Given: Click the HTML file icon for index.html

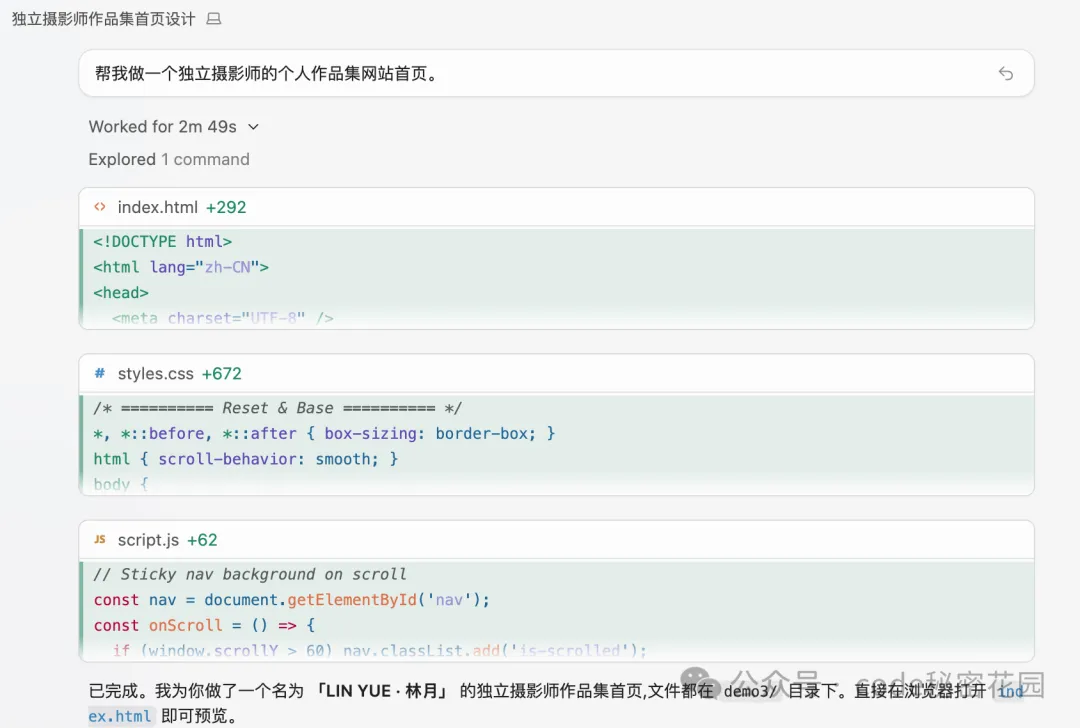Looking at the screenshot, I should [x=100, y=207].
